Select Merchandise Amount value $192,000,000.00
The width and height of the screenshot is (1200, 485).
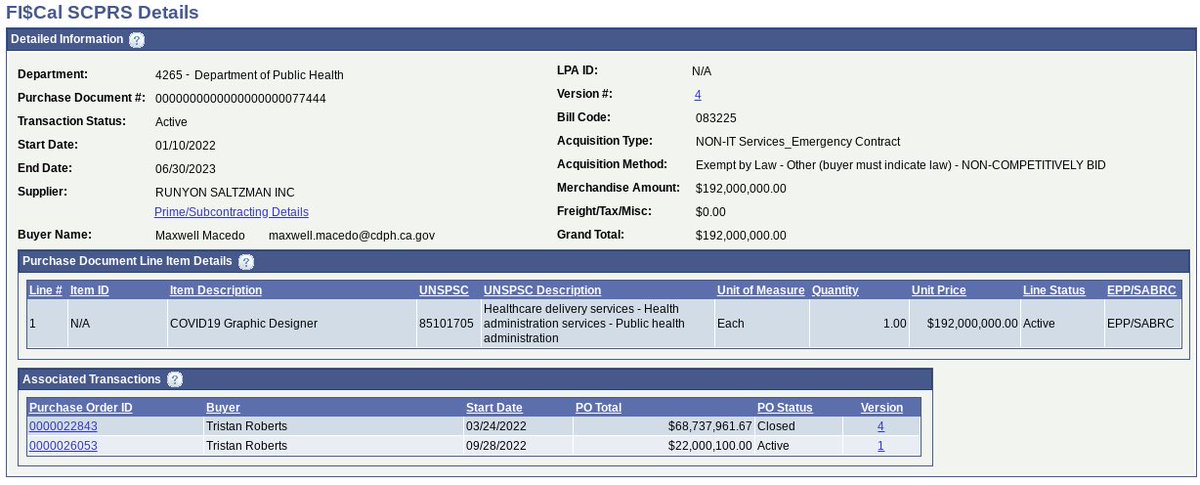click(x=741, y=188)
